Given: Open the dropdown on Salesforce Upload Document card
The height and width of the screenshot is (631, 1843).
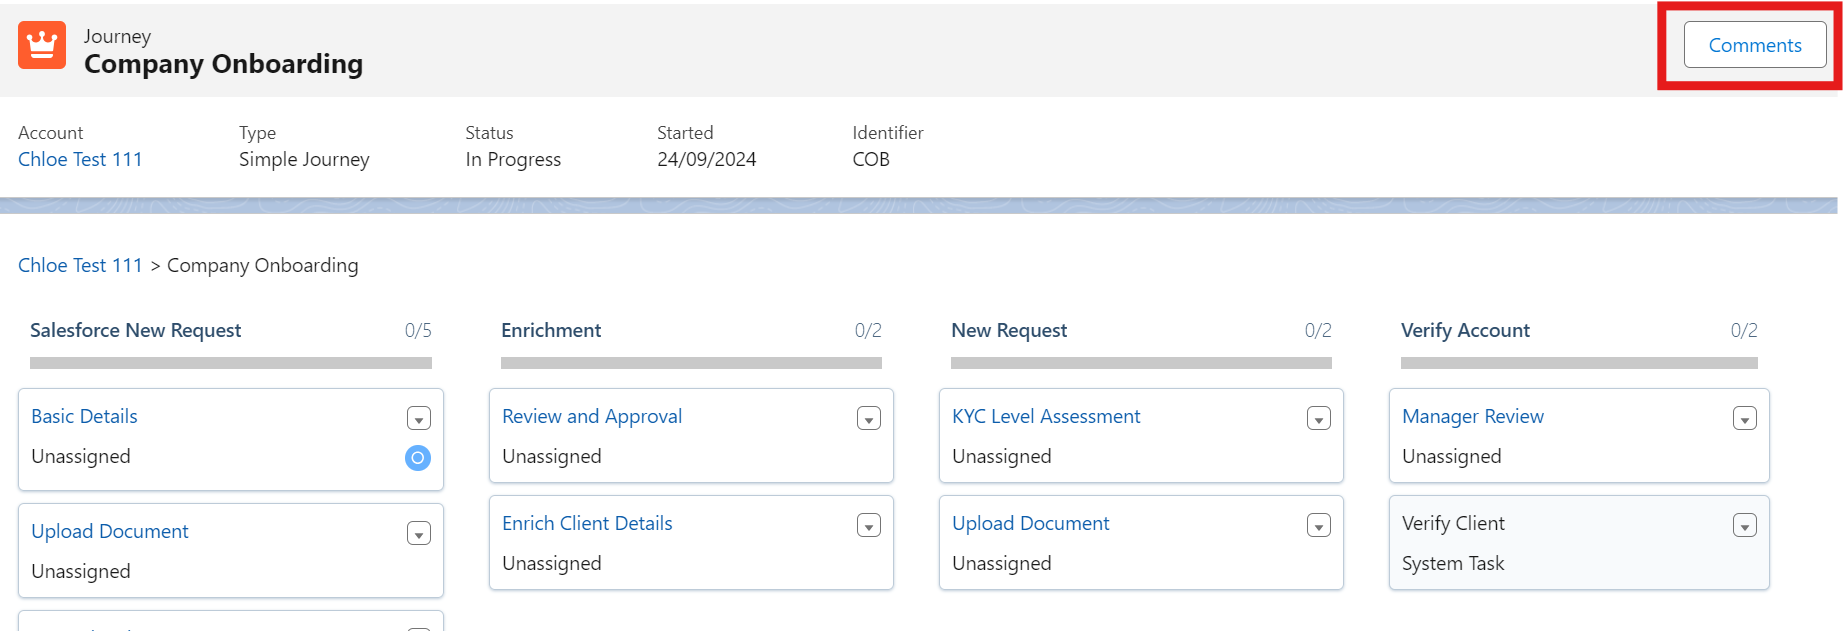Looking at the screenshot, I should coord(419,534).
